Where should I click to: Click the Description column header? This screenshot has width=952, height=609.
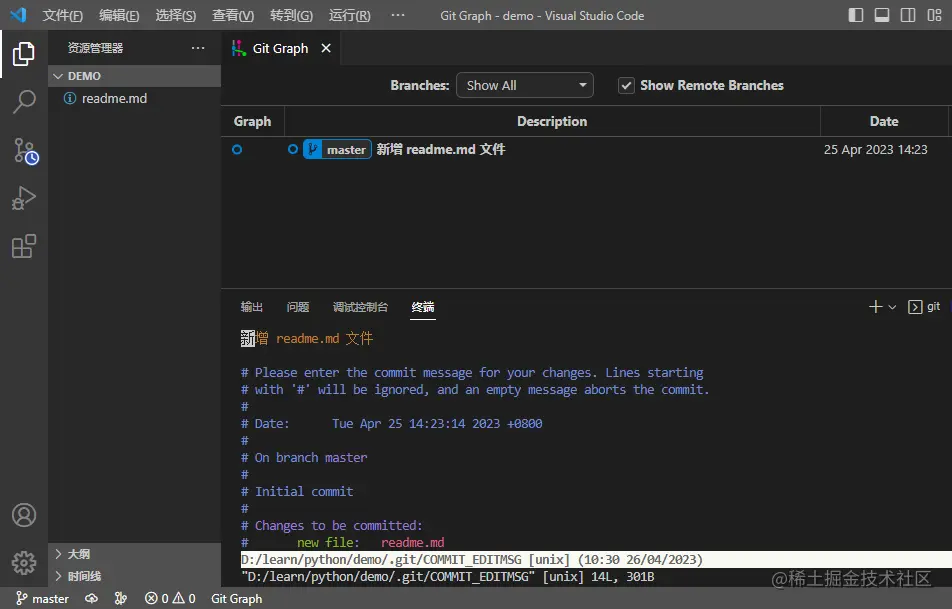pos(552,121)
